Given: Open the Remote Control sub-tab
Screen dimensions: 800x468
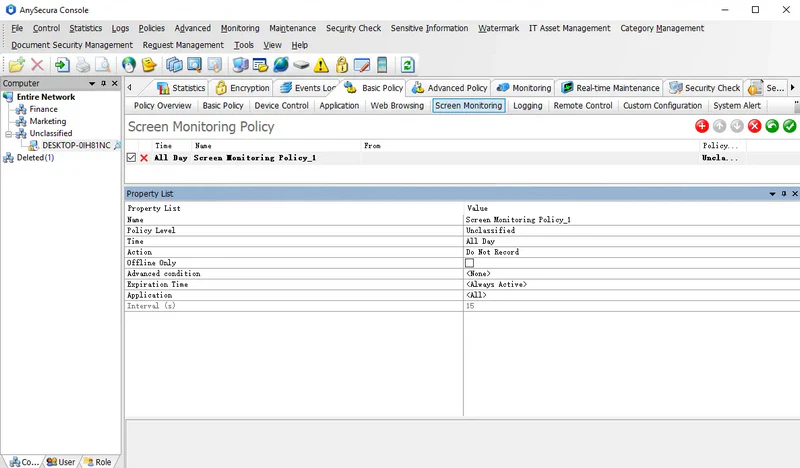Looking at the screenshot, I should point(583,106).
